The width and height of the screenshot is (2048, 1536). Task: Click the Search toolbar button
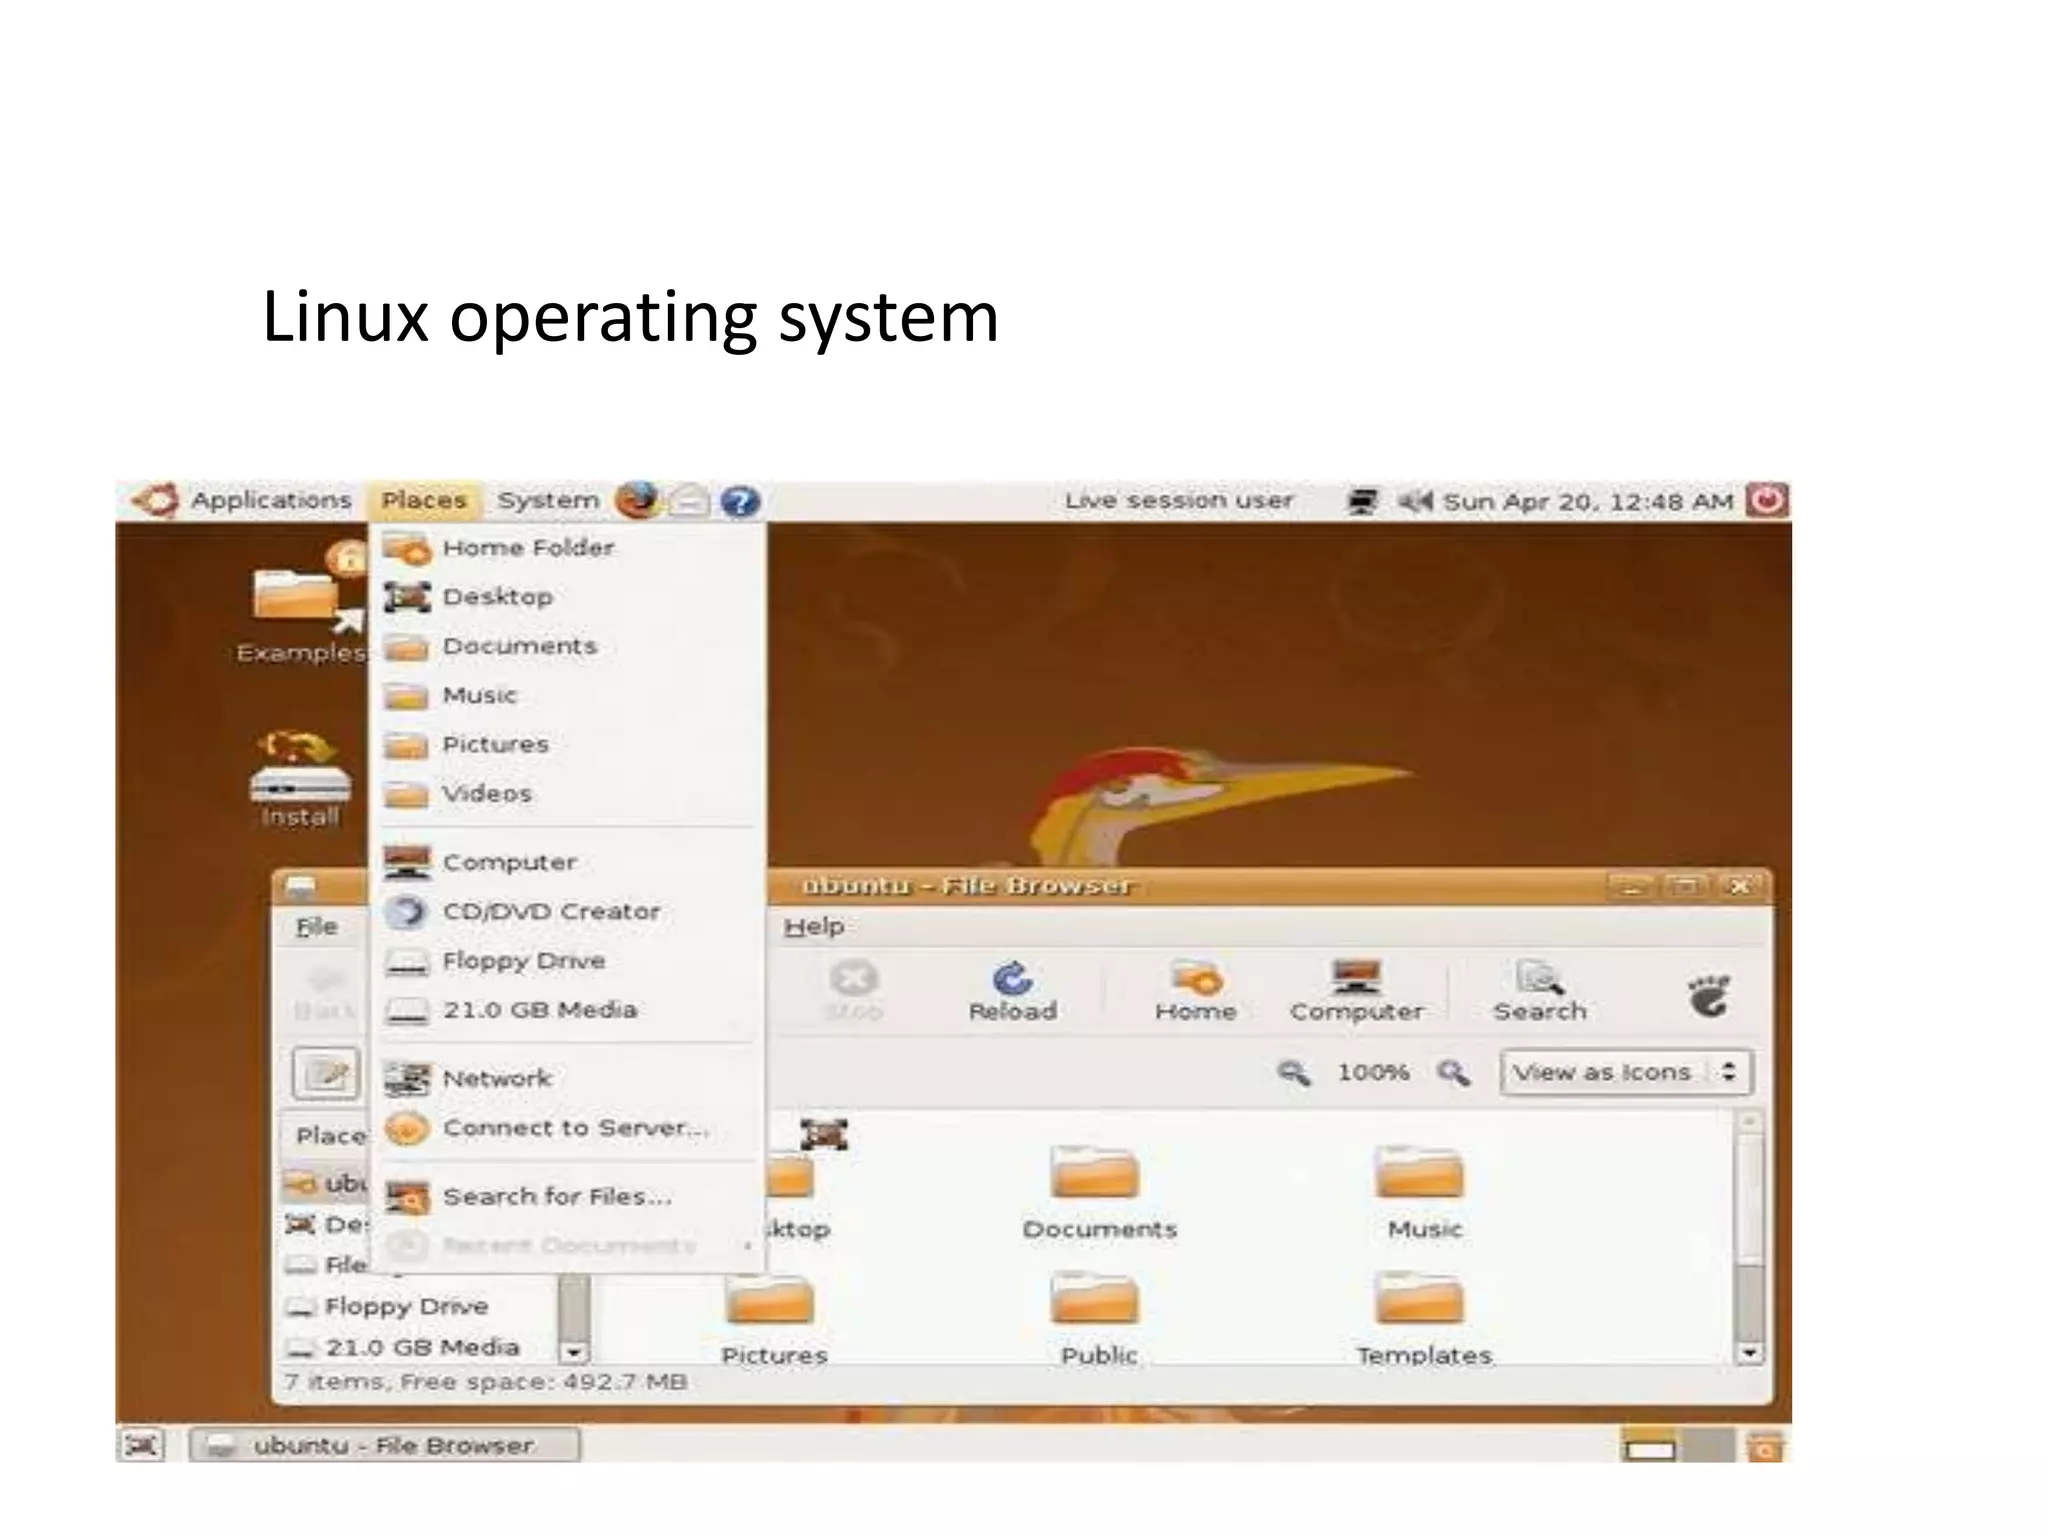(x=1539, y=990)
